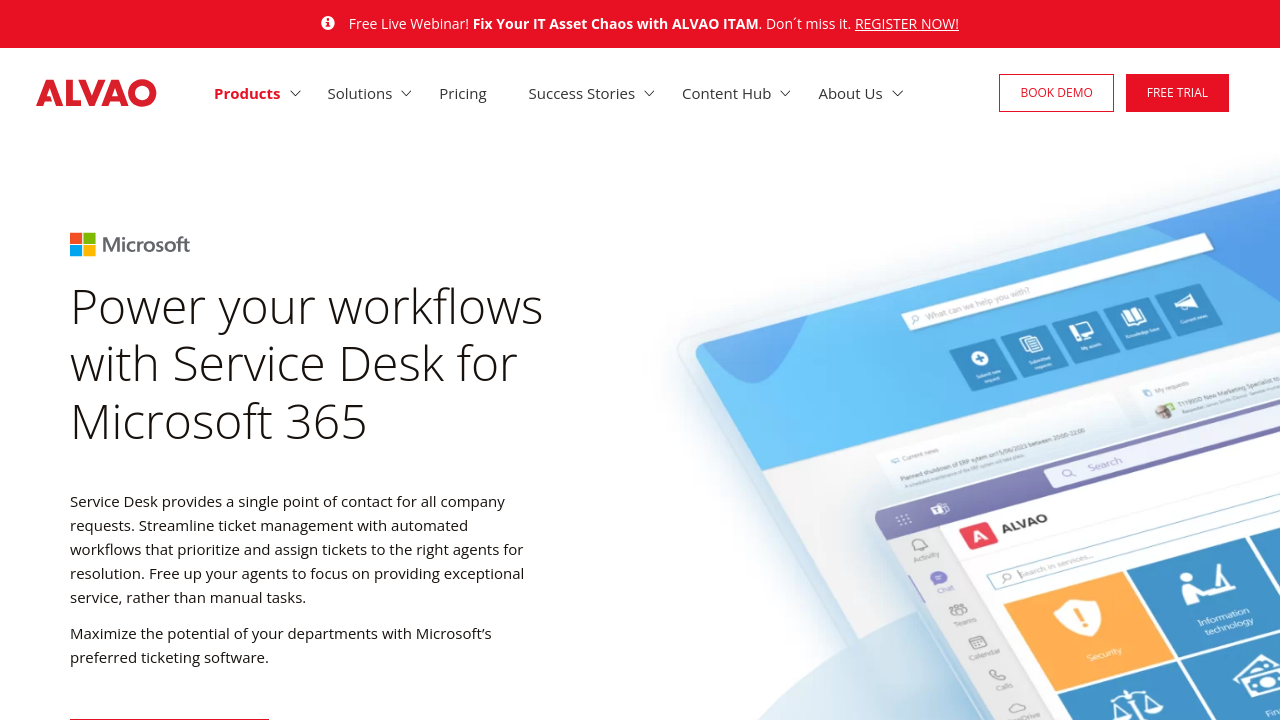
Task: Click the Microsoft logo above the headline
Action: click(x=130, y=245)
